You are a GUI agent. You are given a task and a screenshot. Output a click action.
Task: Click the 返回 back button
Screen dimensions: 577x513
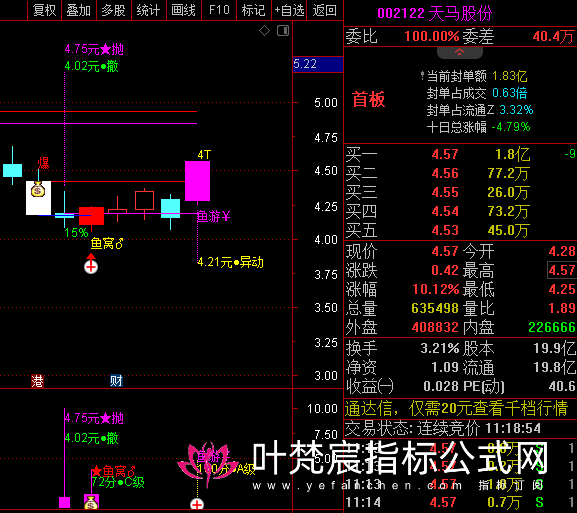pyautogui.click(x=325, y=10)
